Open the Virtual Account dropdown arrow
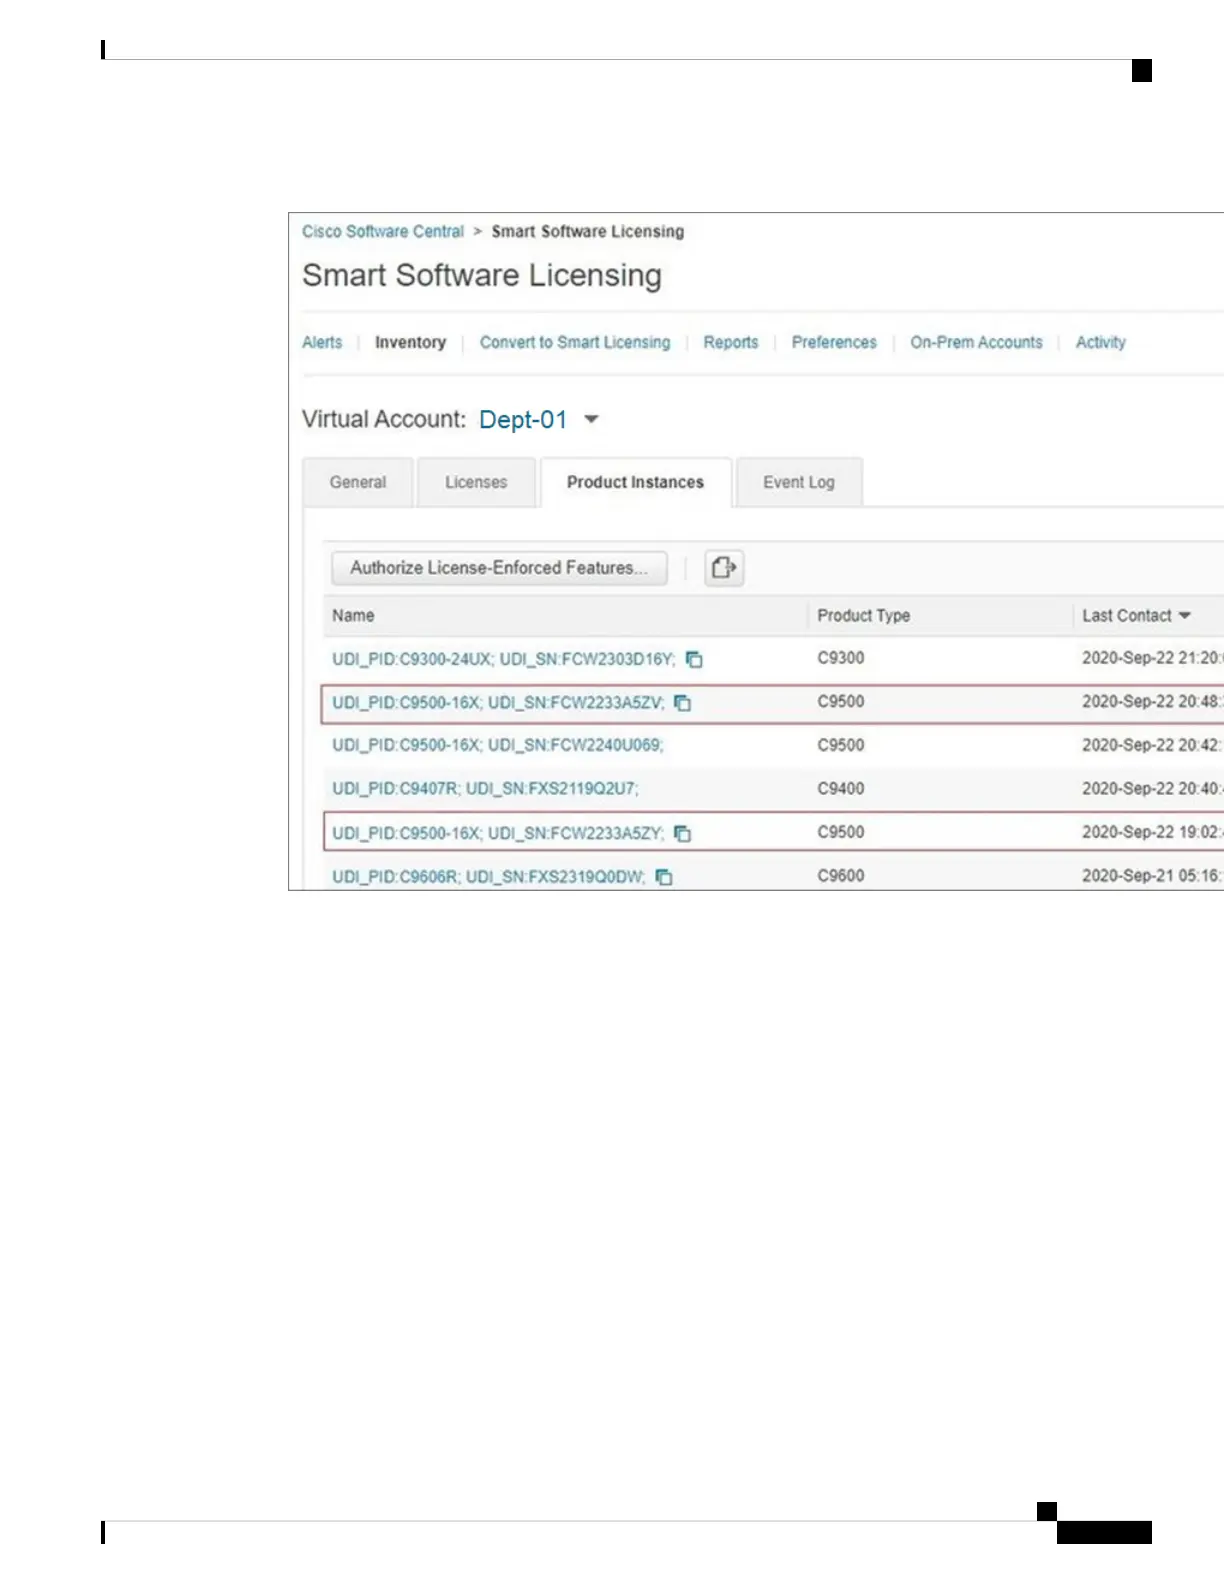Image resolution: width=1224 pixels, height=1584 pixels. (591, 419)
